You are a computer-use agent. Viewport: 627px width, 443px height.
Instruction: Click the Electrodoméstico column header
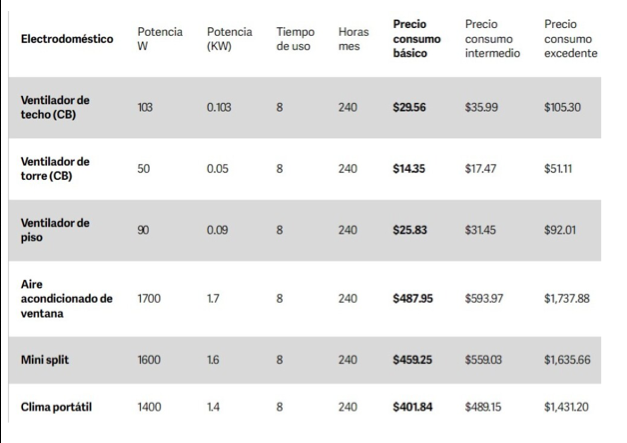click(x=67, y=39)
